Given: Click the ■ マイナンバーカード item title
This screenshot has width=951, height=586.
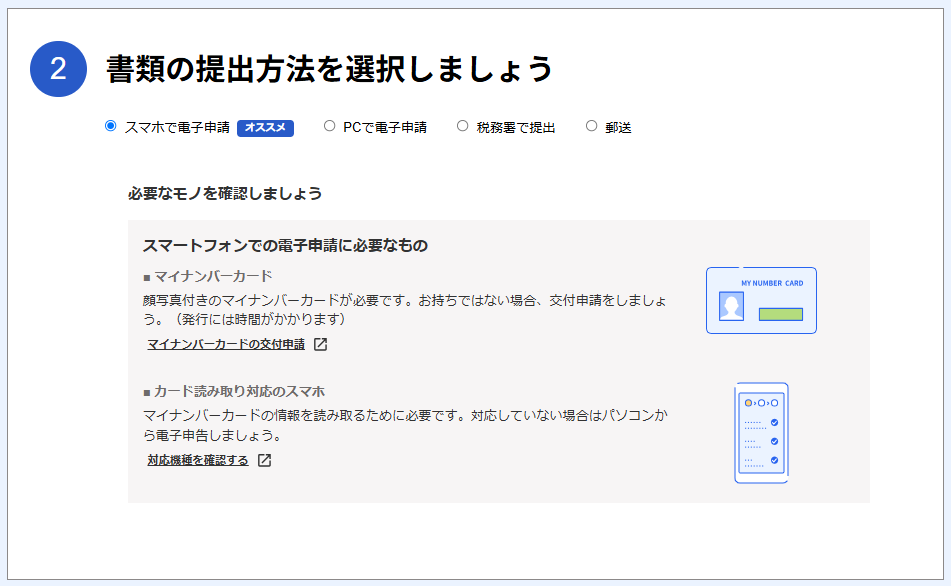Looking at the screenshot, I should click(207, 276).
